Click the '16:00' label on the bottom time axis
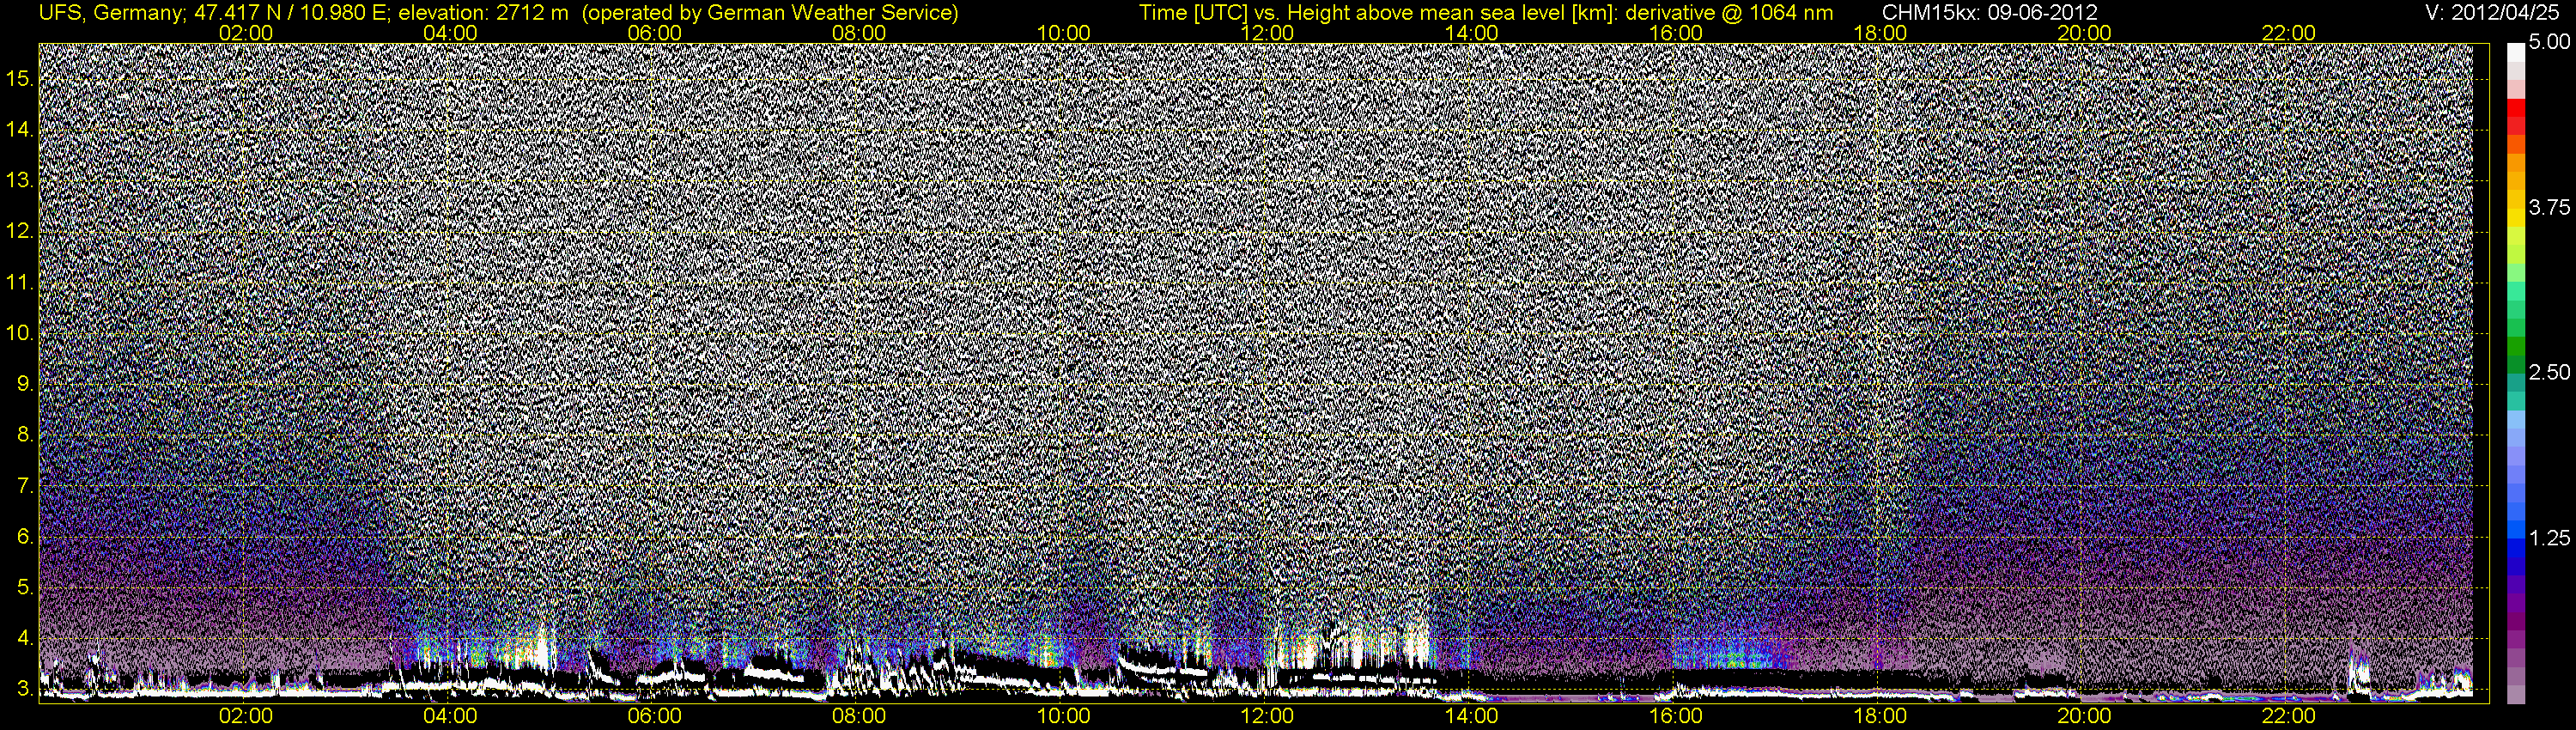 pyautogui.click(x=1676, y=717)
